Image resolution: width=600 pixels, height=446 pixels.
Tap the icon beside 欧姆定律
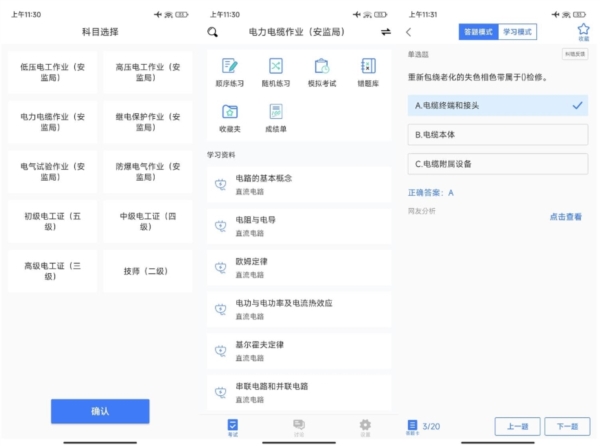[x=220, y=268]
